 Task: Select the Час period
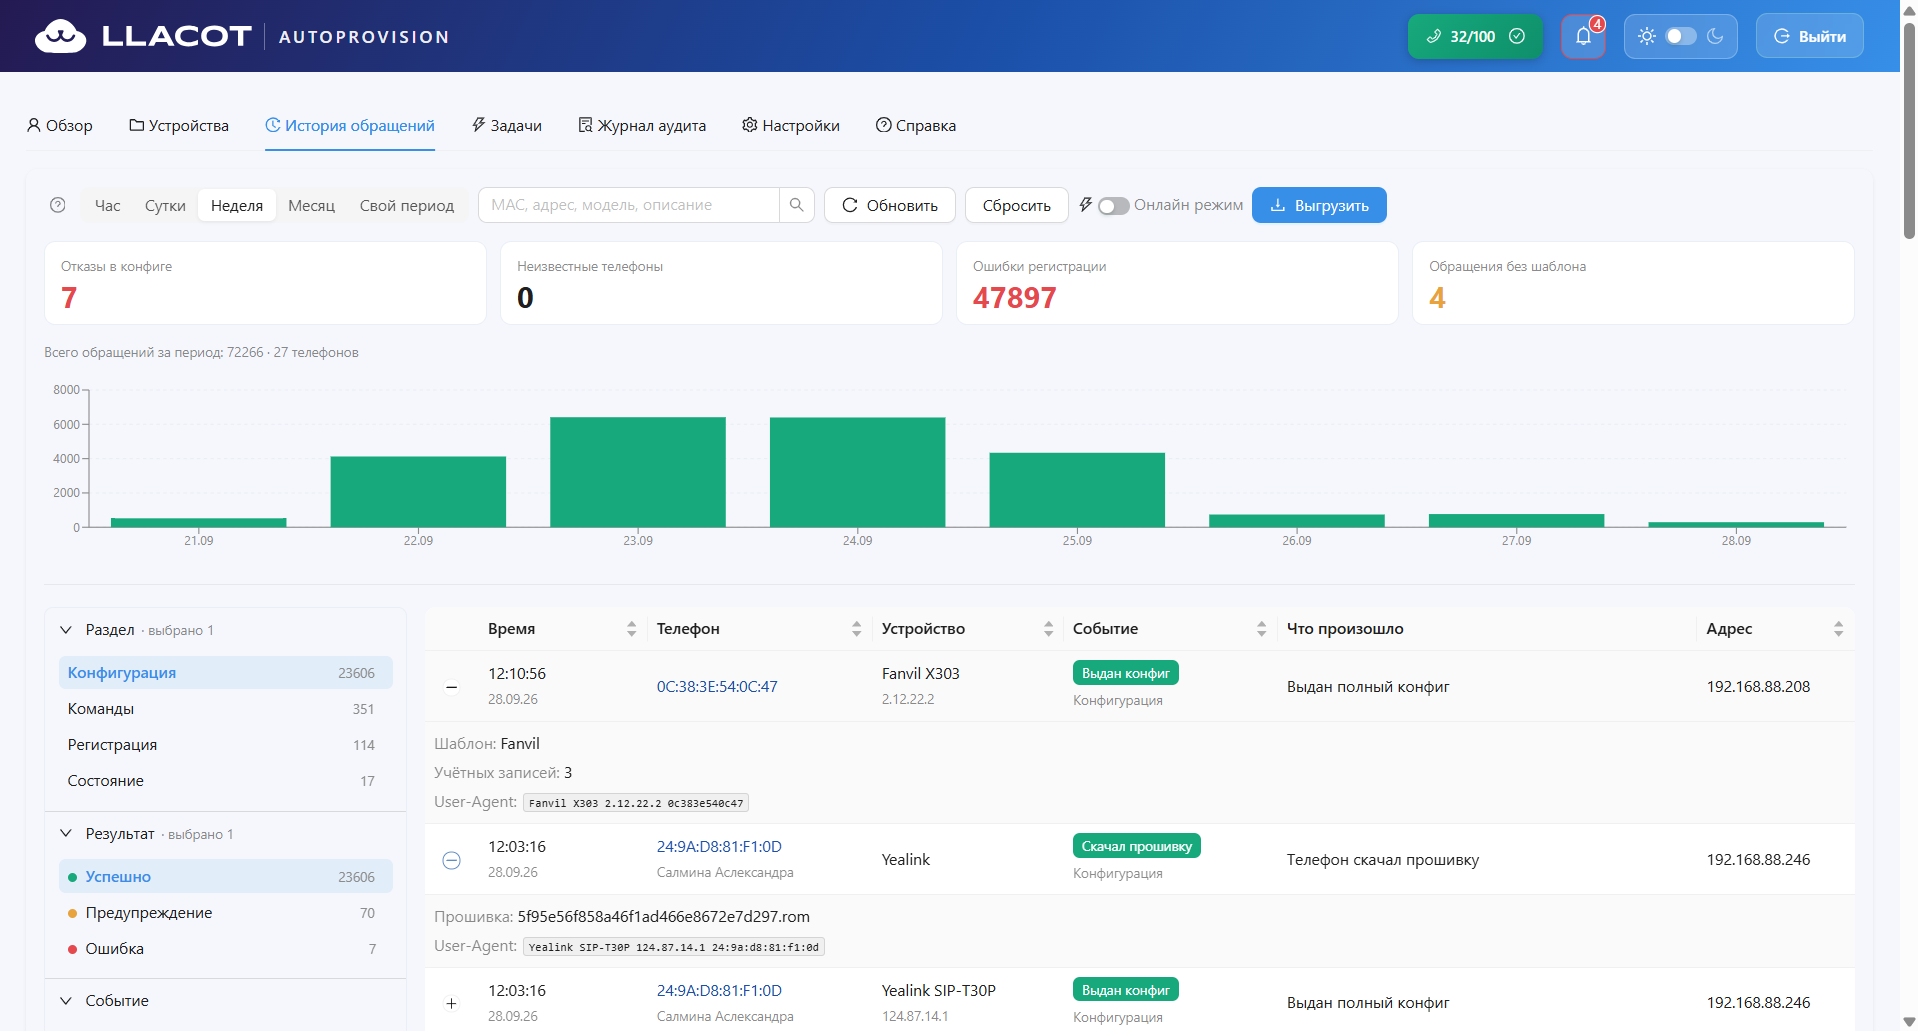pos(107,205)
